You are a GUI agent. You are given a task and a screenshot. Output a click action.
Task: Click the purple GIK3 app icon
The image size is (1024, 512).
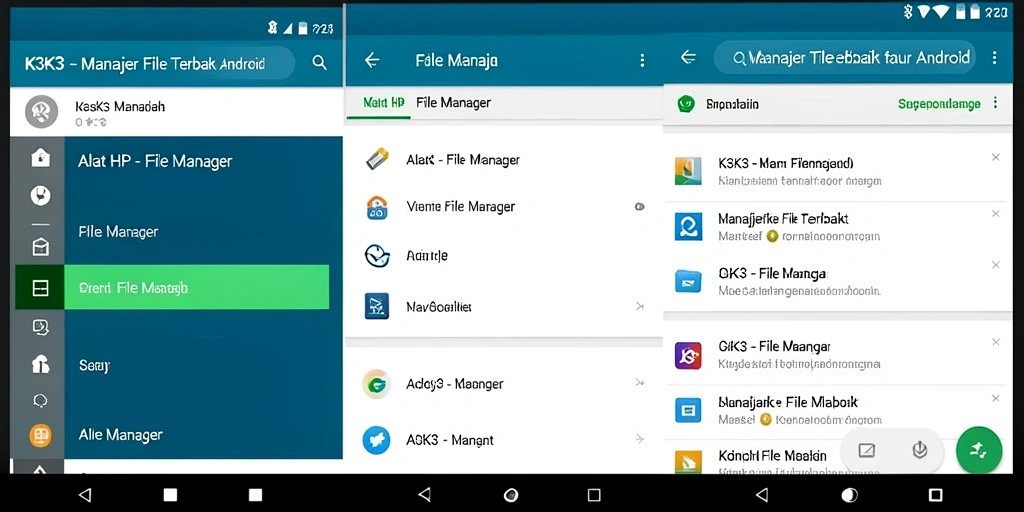[x=688, y=356]
